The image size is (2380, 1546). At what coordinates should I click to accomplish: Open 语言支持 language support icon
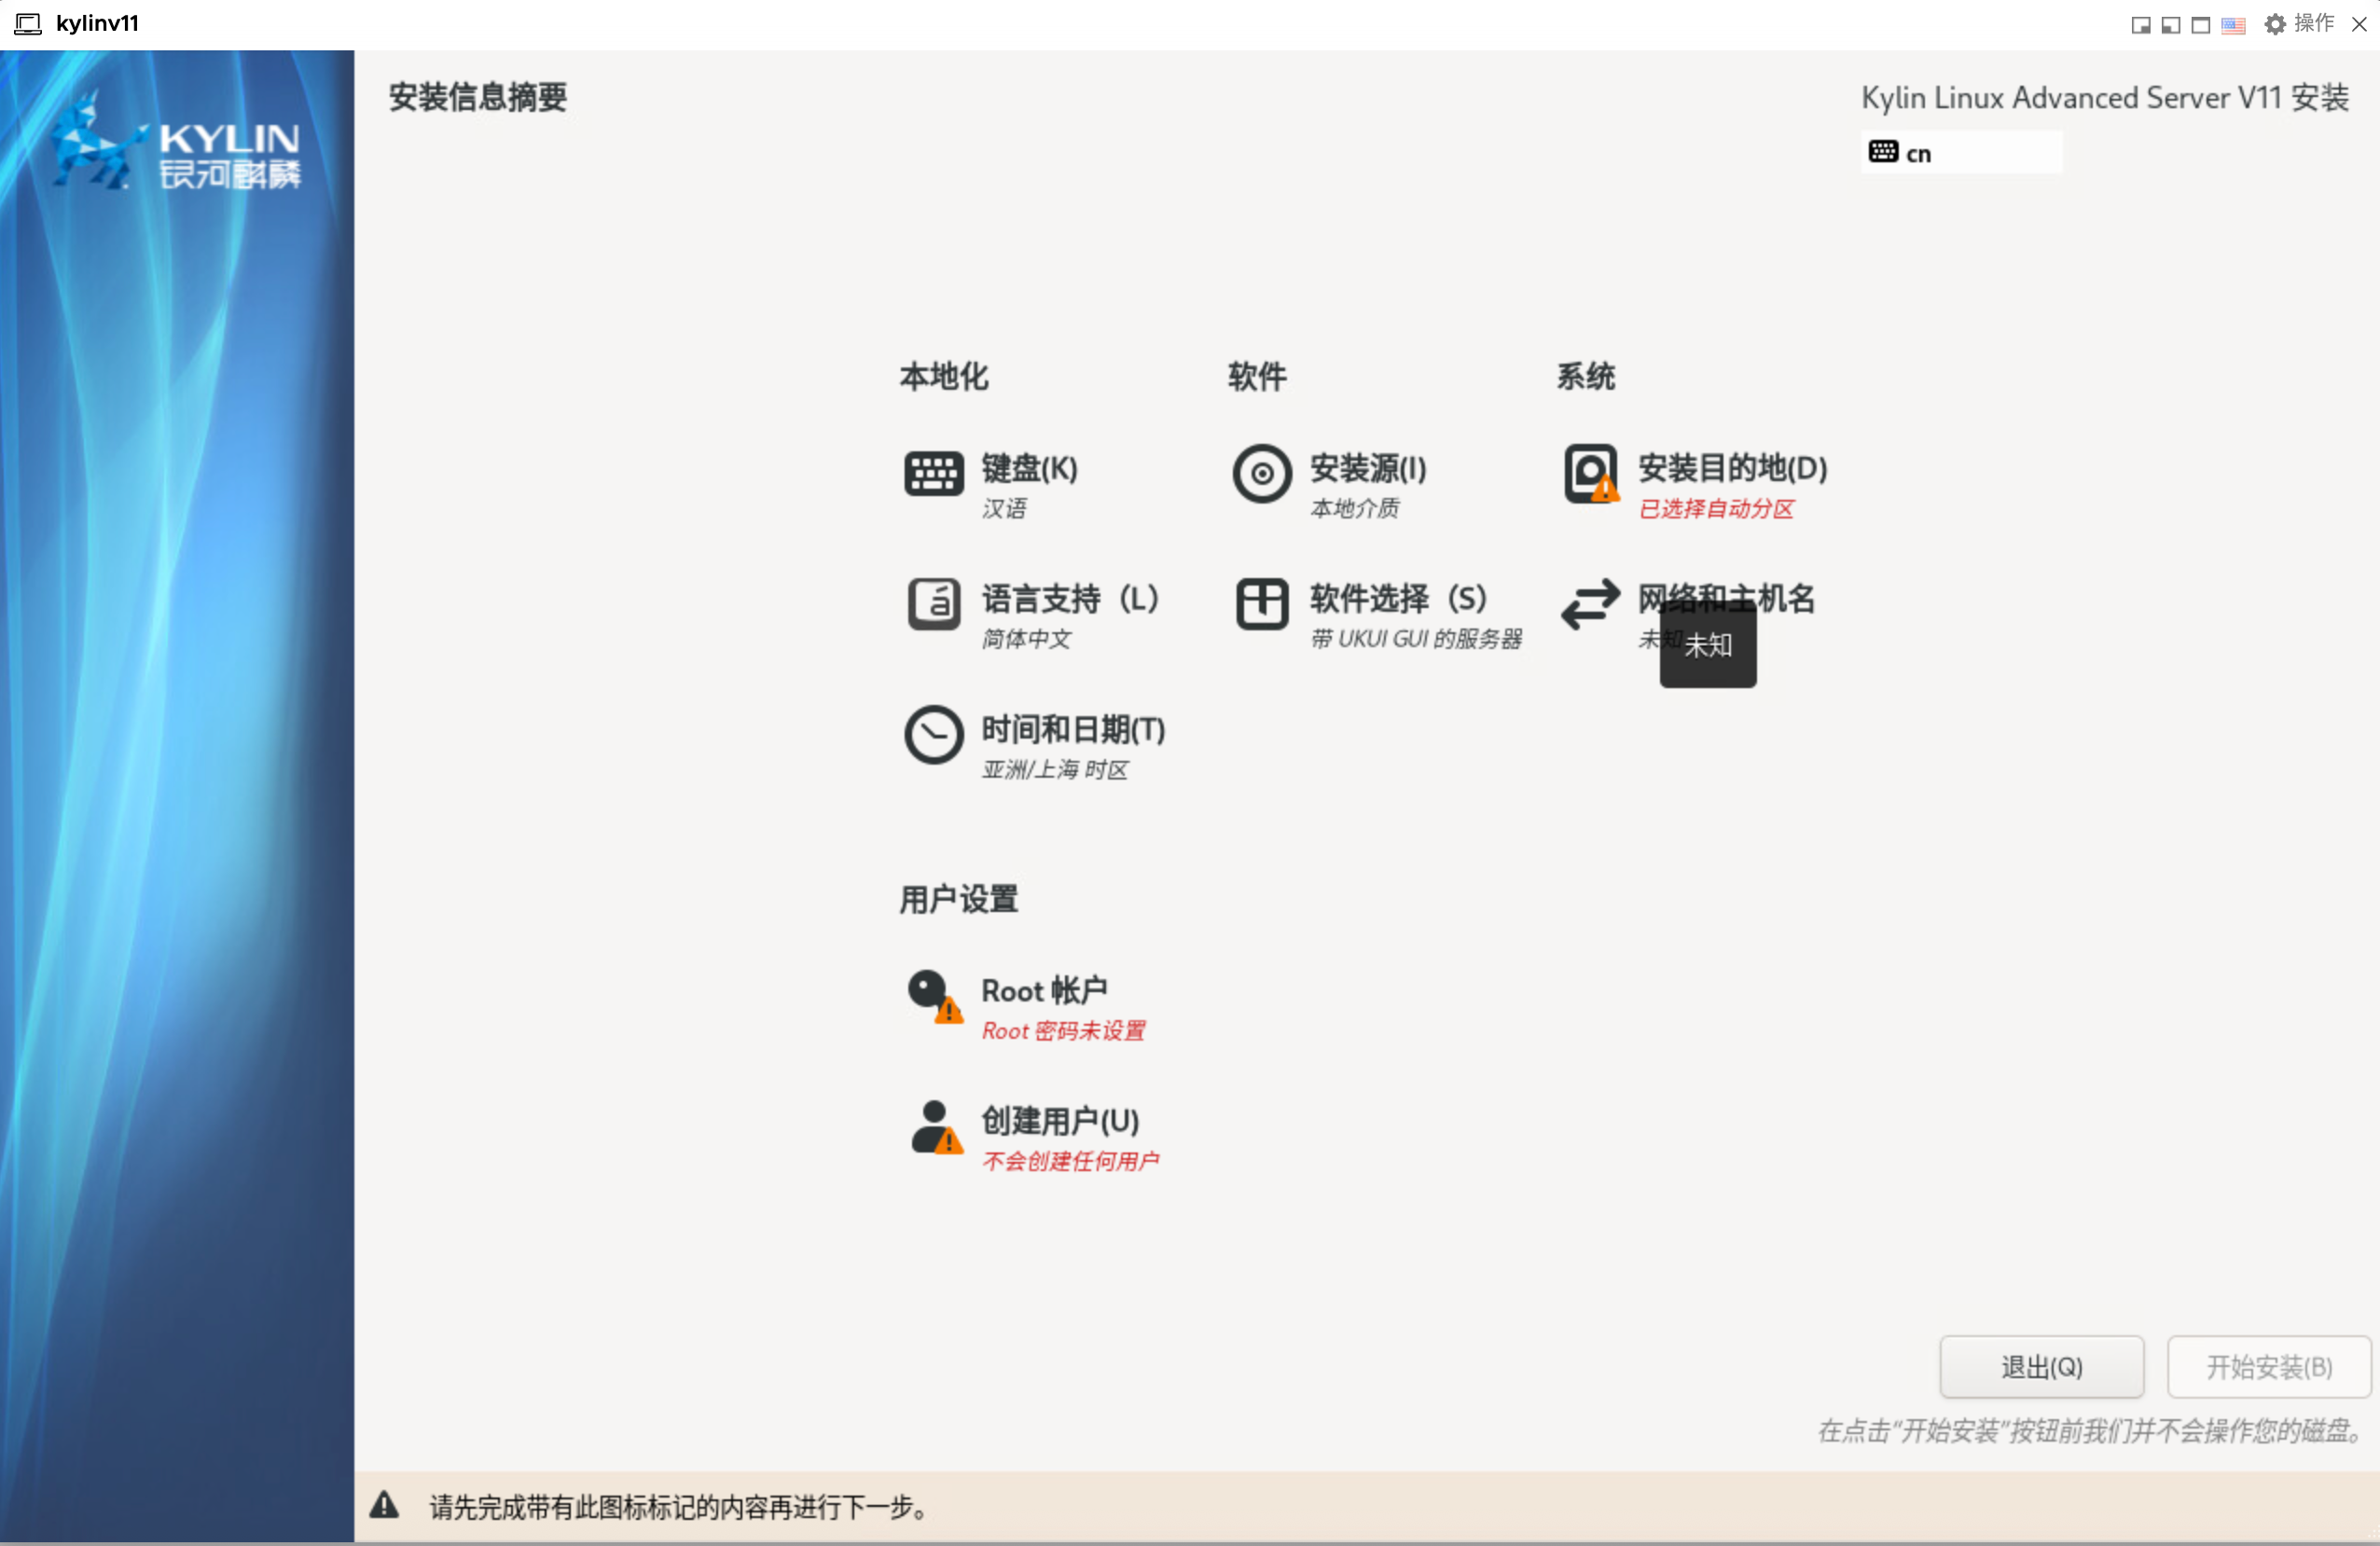933,603
